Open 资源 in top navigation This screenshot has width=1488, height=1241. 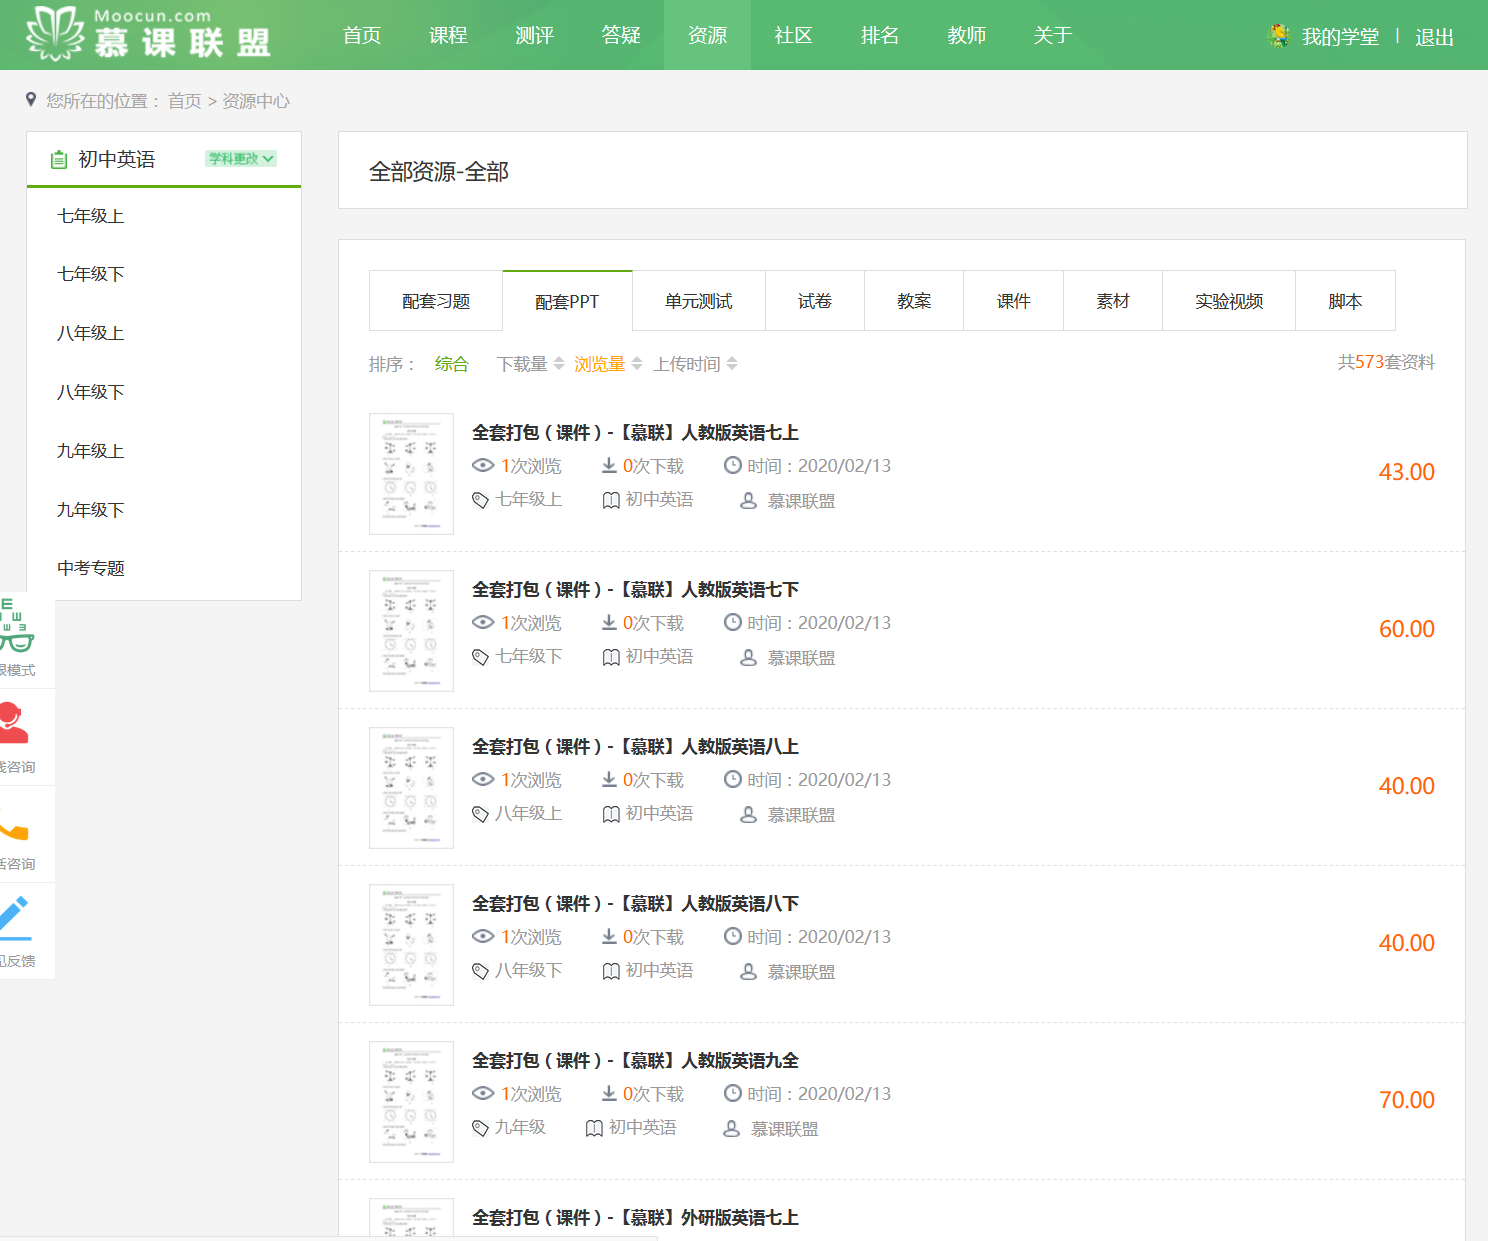[x=707, y=35]
